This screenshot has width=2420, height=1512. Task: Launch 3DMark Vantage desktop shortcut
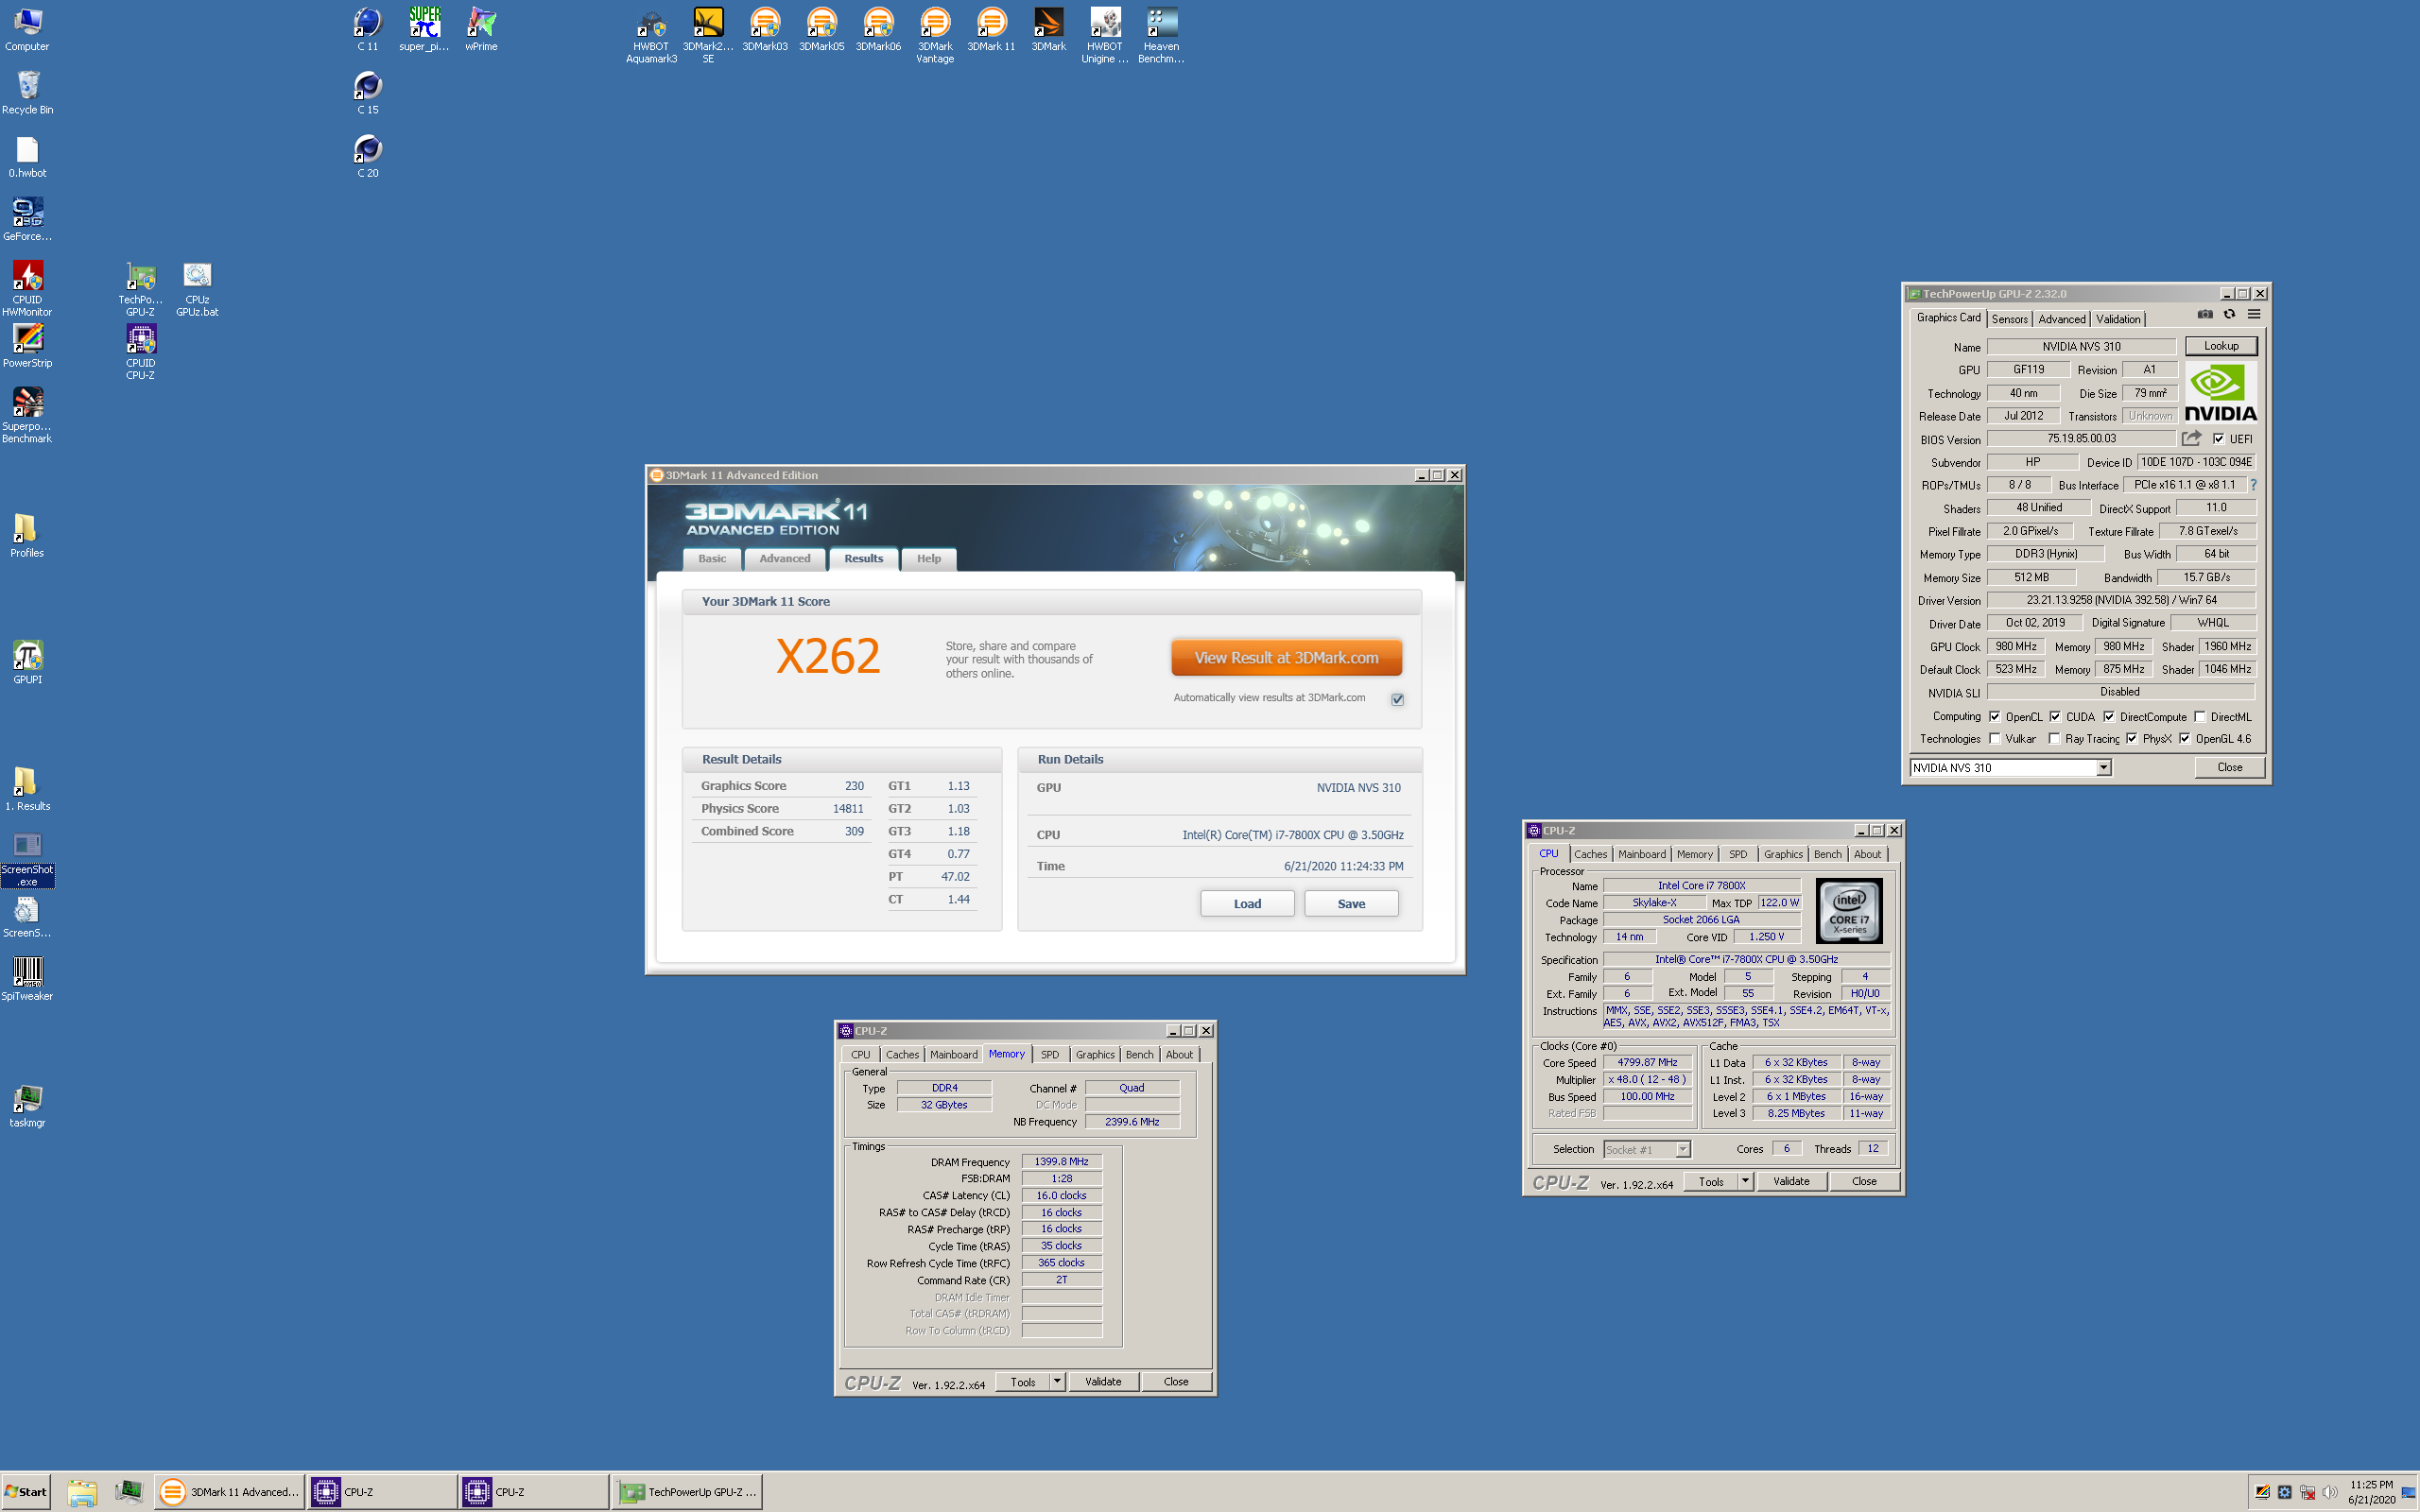pyautogui.click(x=935, y=36)
